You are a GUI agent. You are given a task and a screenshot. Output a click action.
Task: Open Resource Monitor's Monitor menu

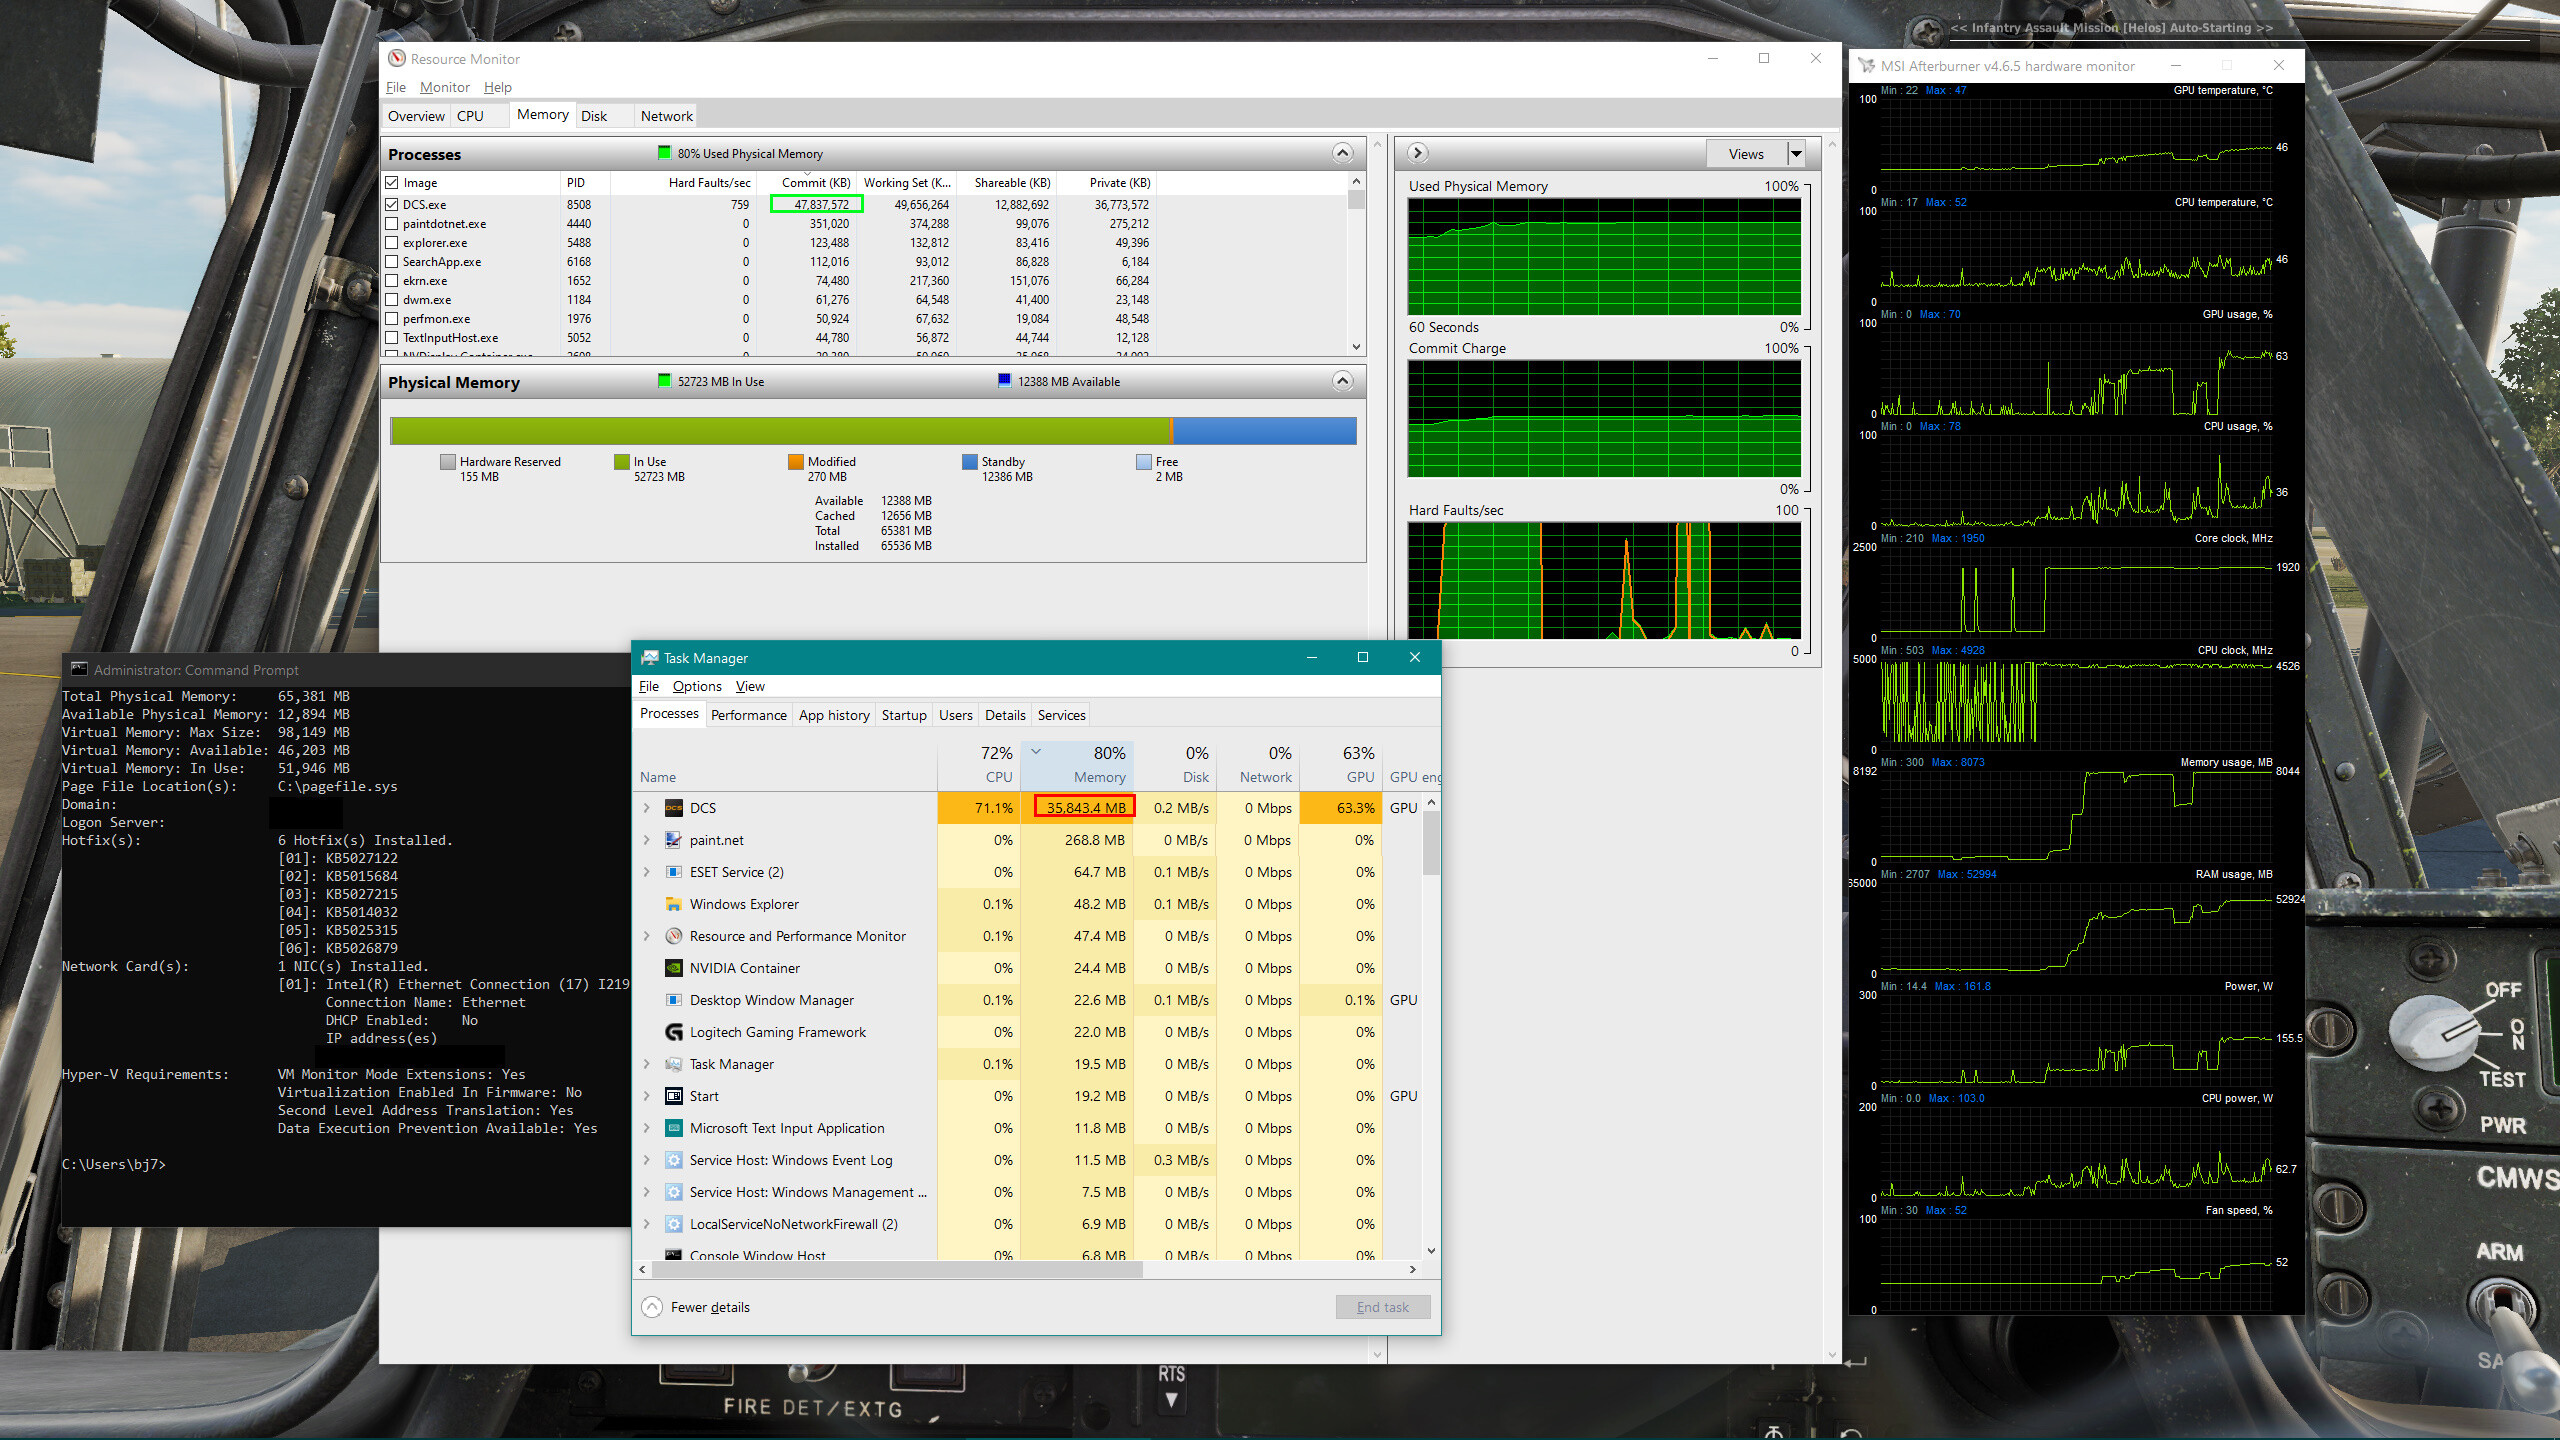coord(444,87)
